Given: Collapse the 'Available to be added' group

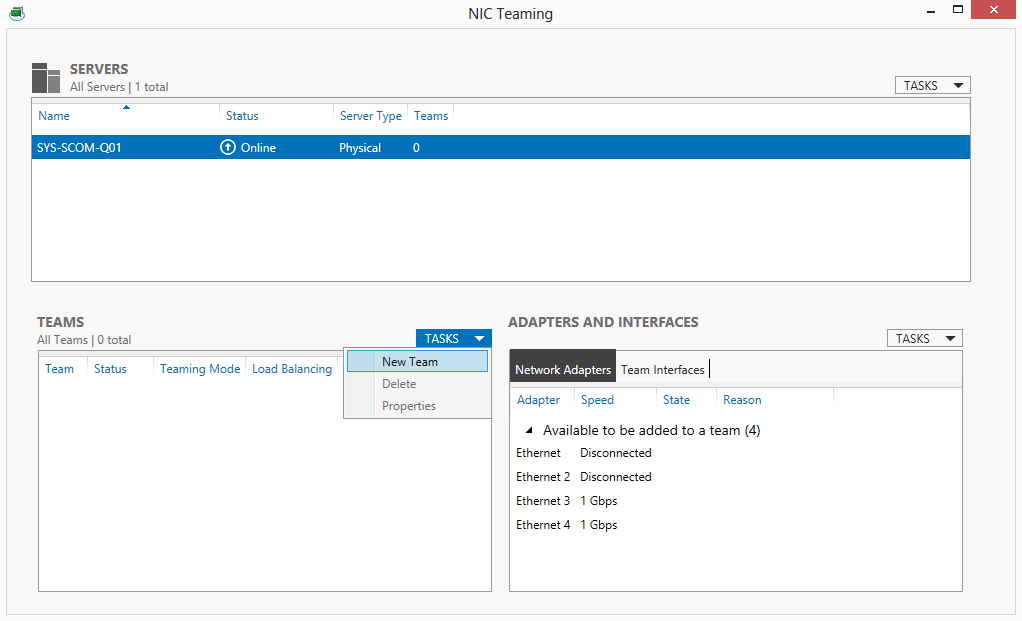Looking at the screenshot, I should tap(529, 431).
